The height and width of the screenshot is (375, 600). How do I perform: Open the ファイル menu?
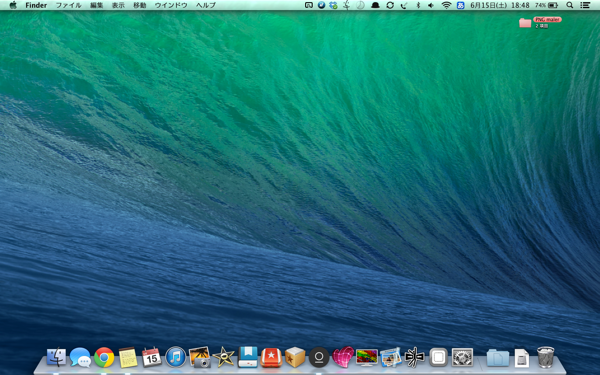[x=68, y=5]
